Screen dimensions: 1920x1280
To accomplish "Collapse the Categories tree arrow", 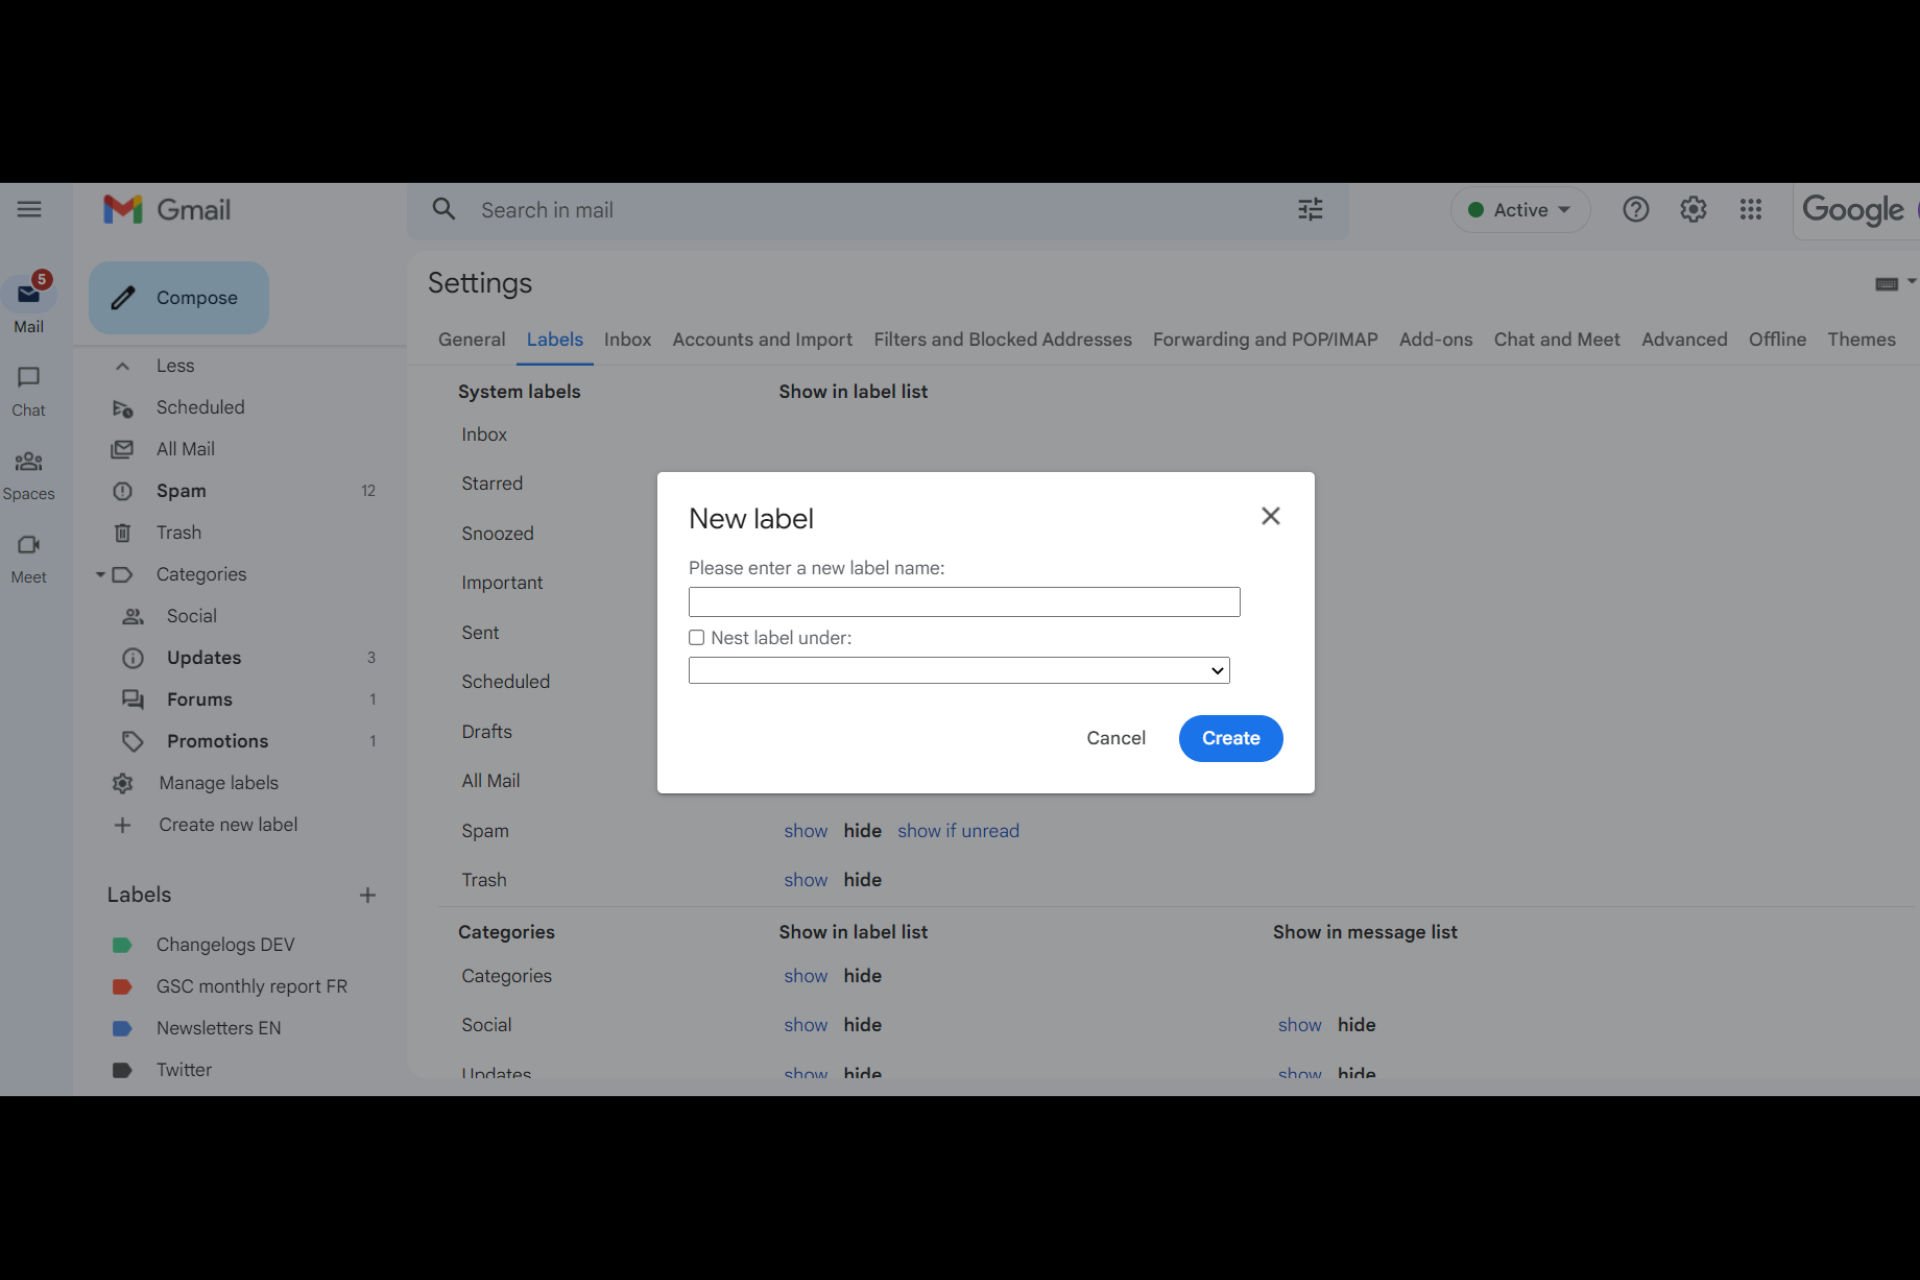I will [100, 575].
